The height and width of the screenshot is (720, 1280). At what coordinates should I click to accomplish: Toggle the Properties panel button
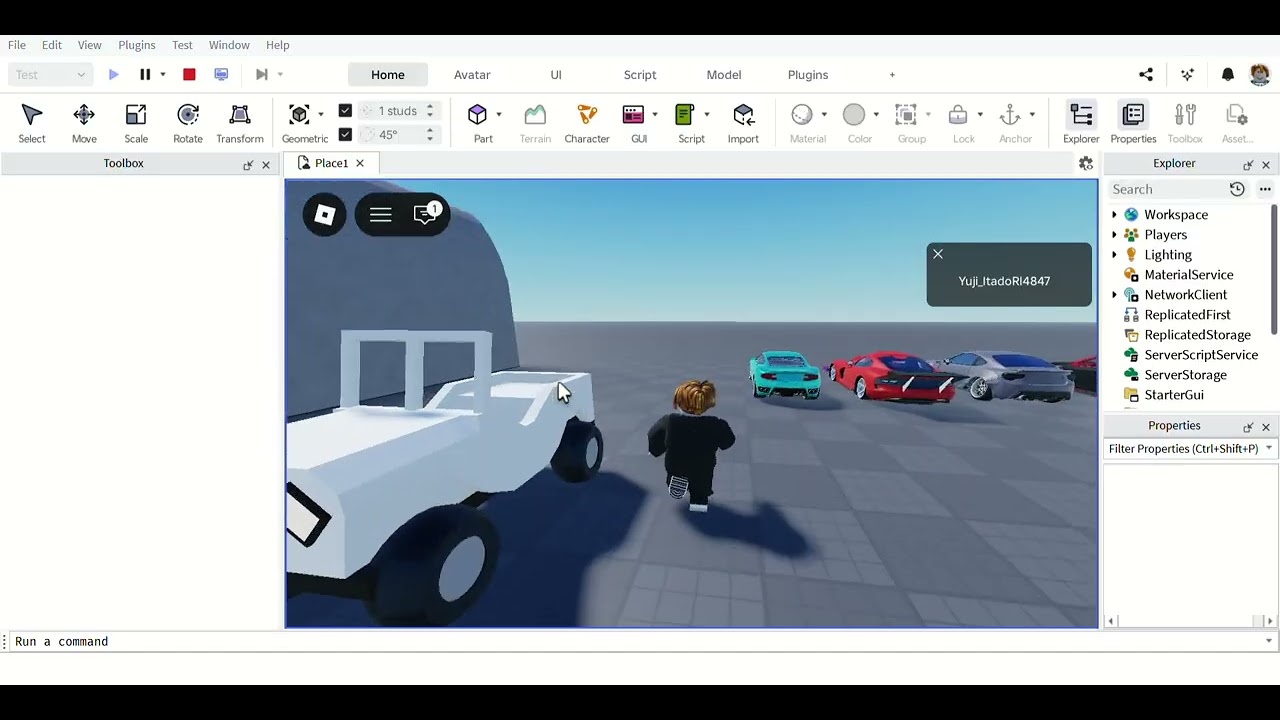pyautogui.click(x=1133, y=124)
